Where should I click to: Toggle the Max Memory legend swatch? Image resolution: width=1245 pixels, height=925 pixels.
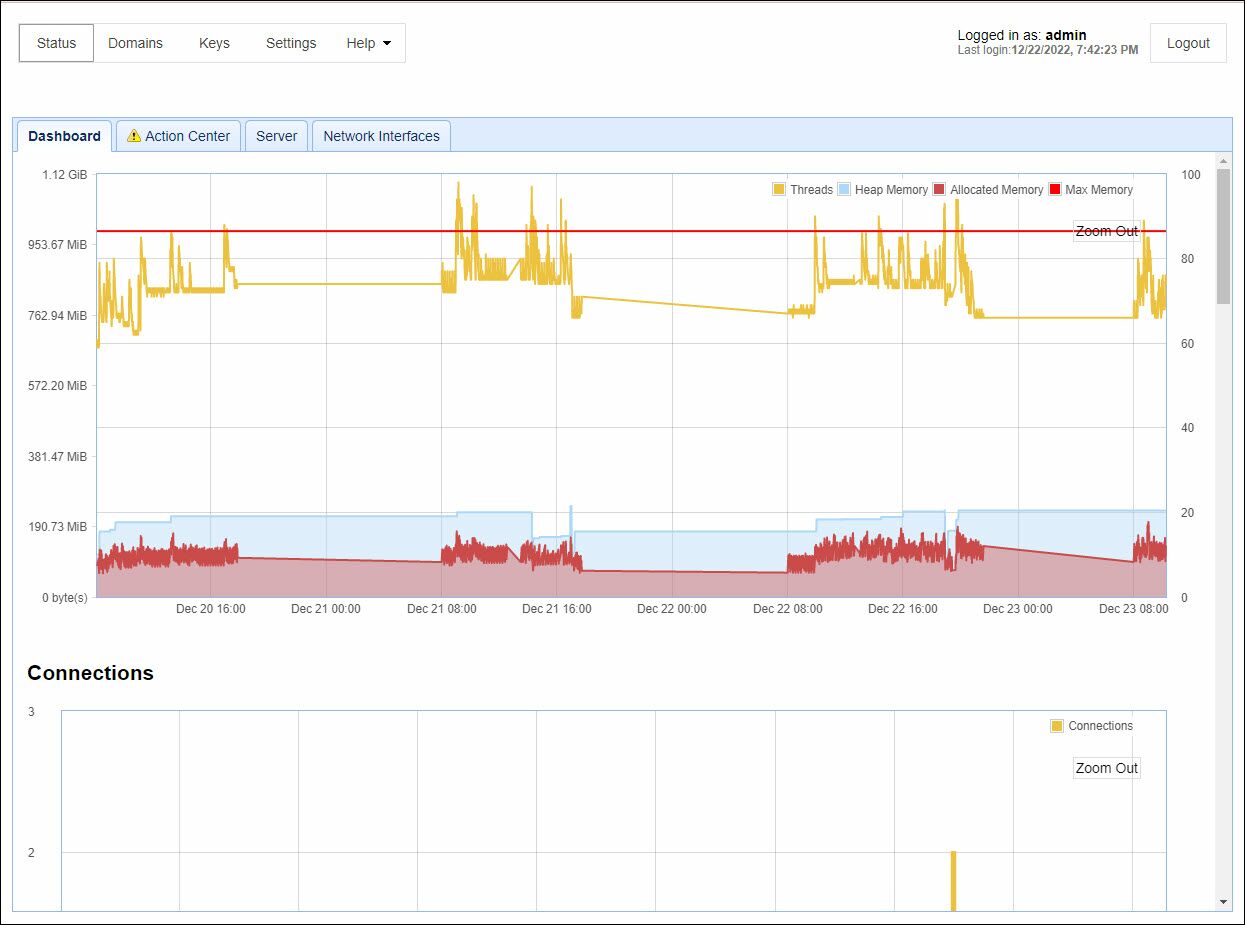pos(1055,190)
